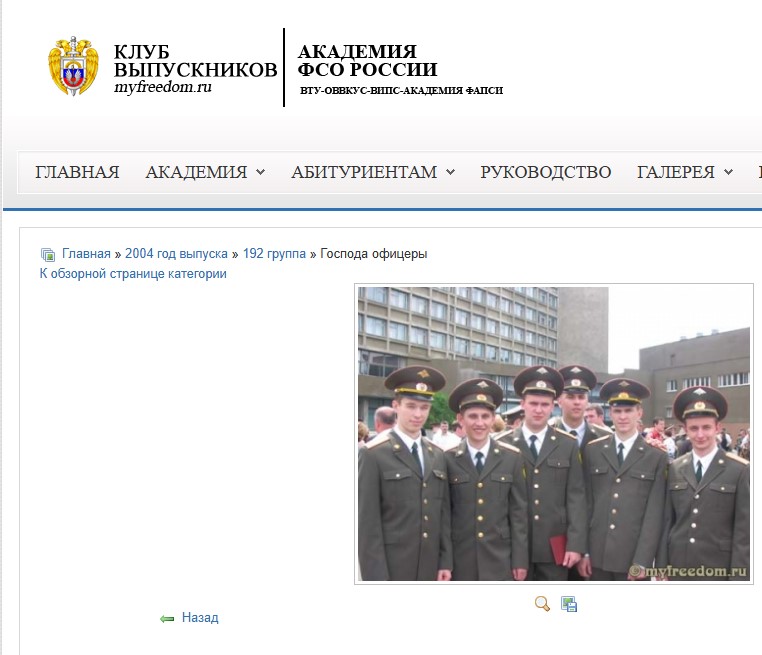This screenshot has height=655, width=762.
Task: Follow the Главная breadcrumb link
Action: tap(86, 254)
